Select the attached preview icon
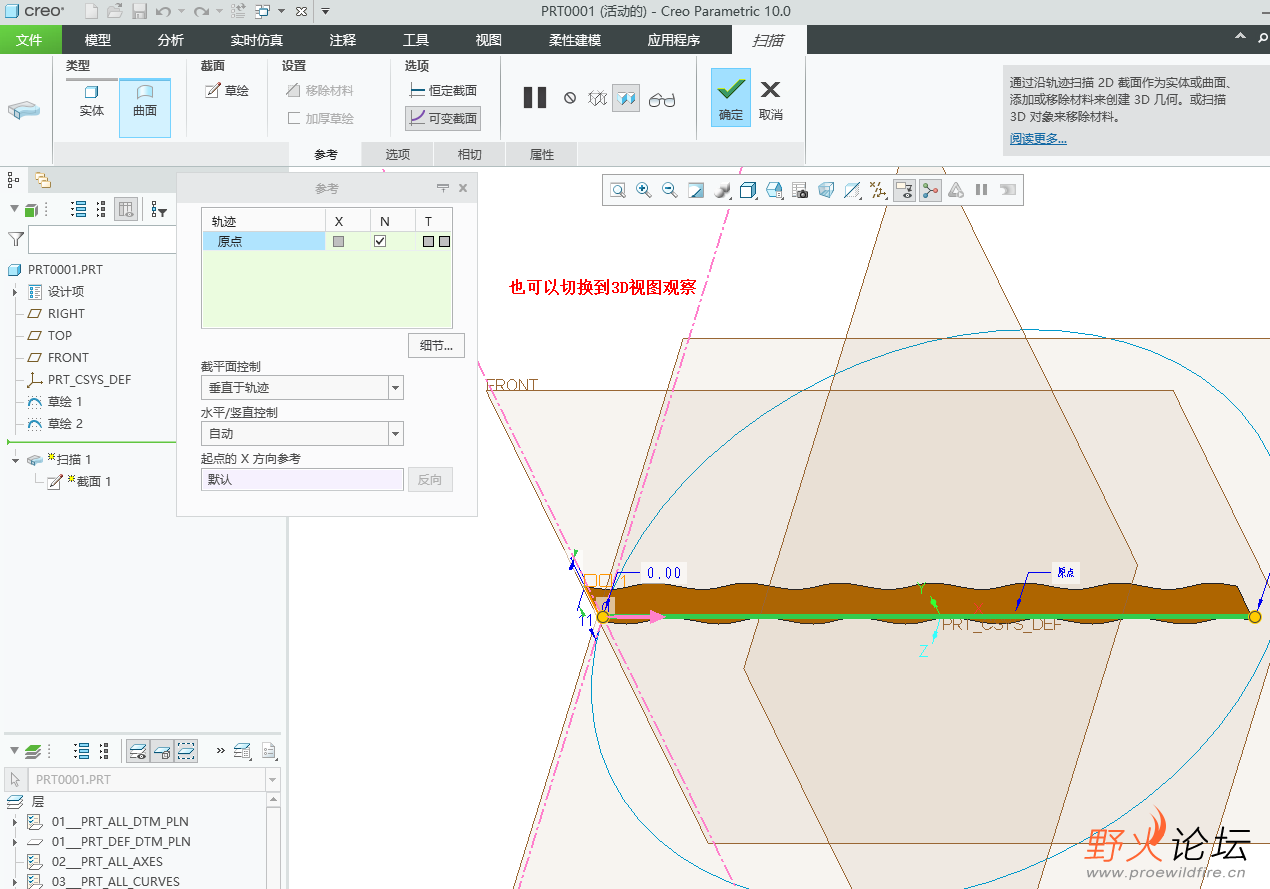The height and width of the screenshot is (889, 1270). [626, 98]
